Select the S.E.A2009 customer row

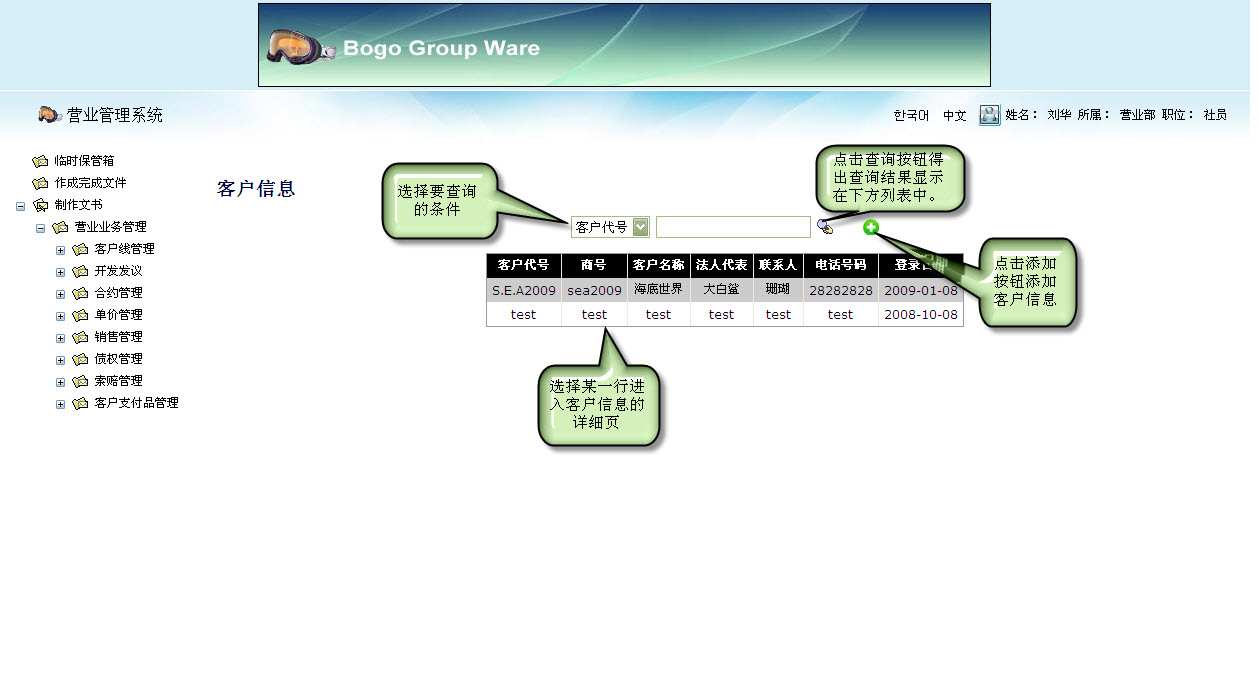[x=523, y=291]
